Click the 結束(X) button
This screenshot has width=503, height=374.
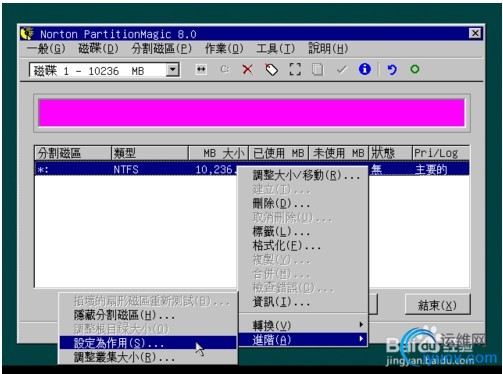pos(438,305)
